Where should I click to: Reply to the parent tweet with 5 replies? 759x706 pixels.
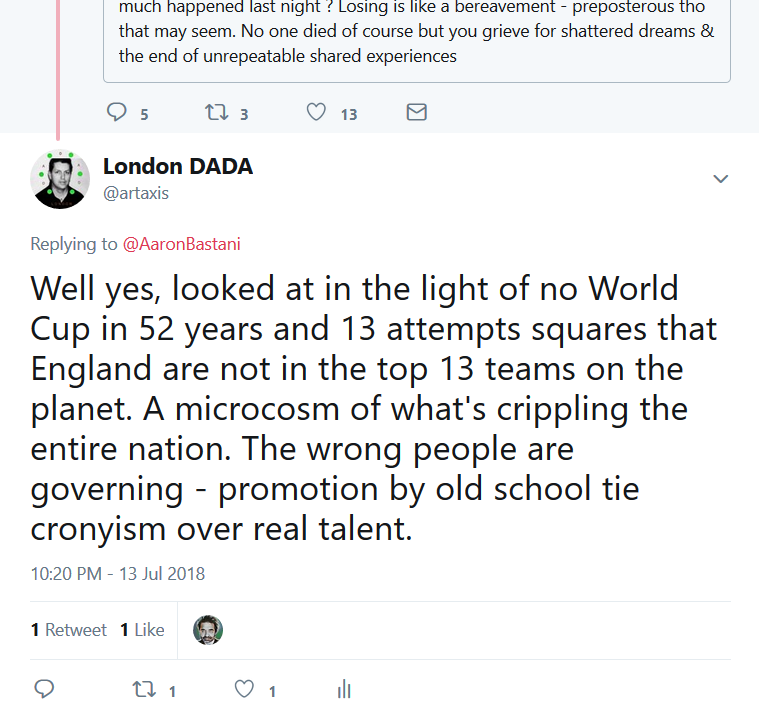point(118,112)
